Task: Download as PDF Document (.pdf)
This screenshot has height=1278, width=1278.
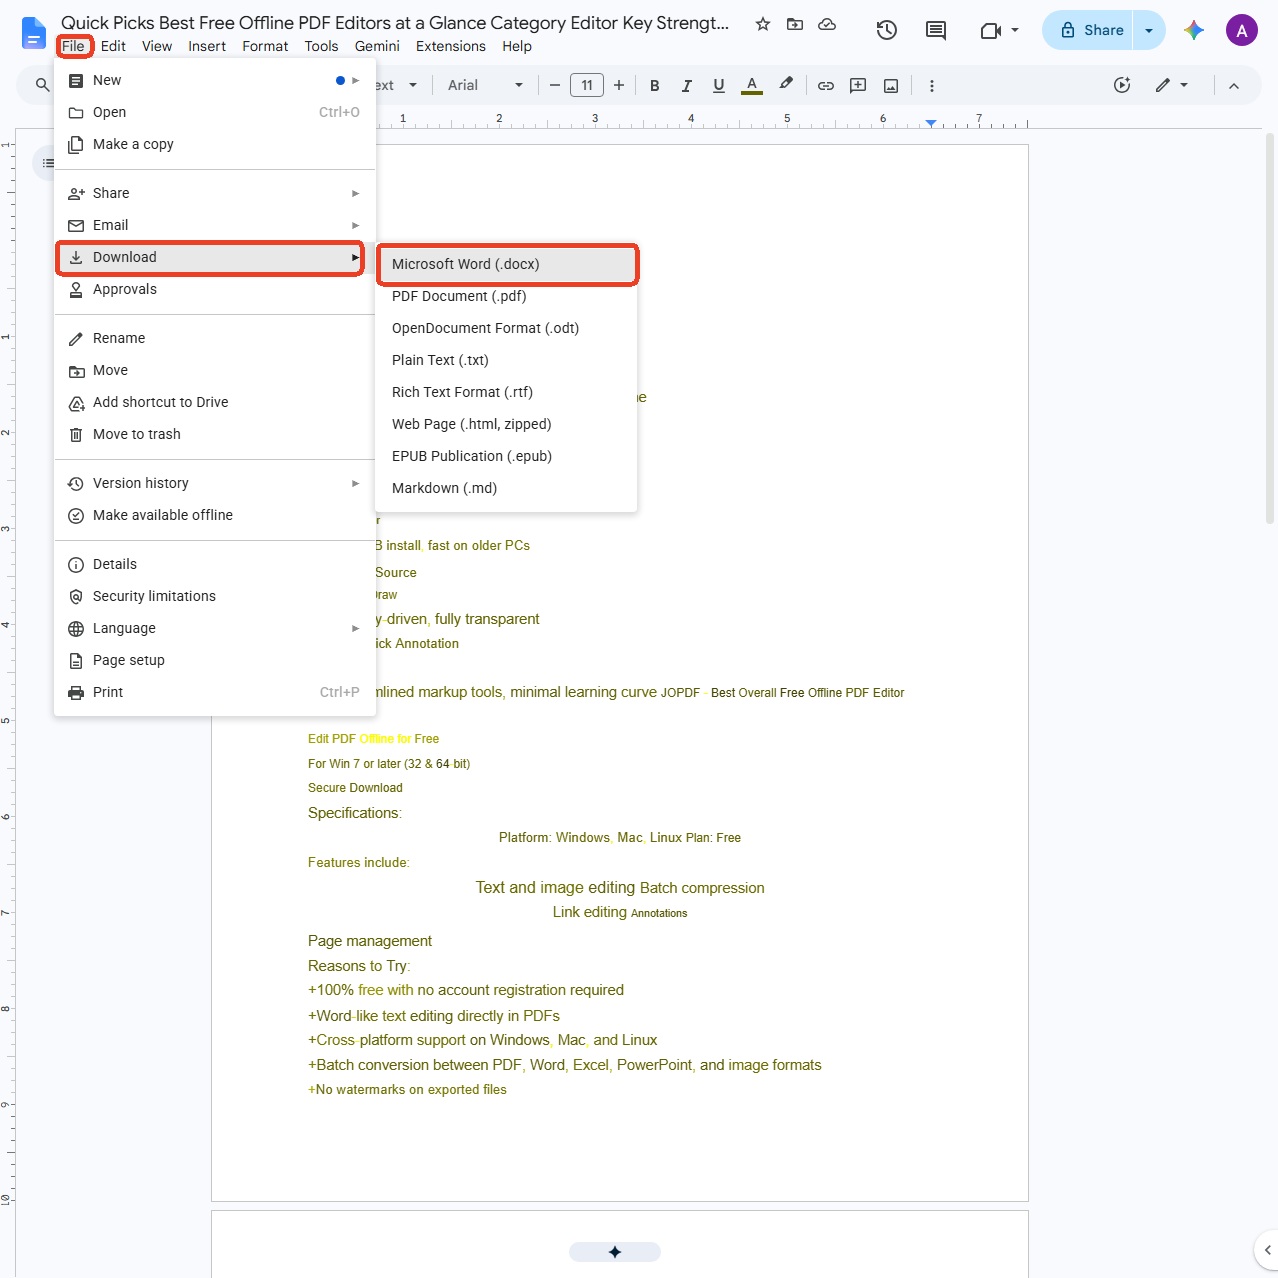Action: pyautogui.click(x=506, y=296)
